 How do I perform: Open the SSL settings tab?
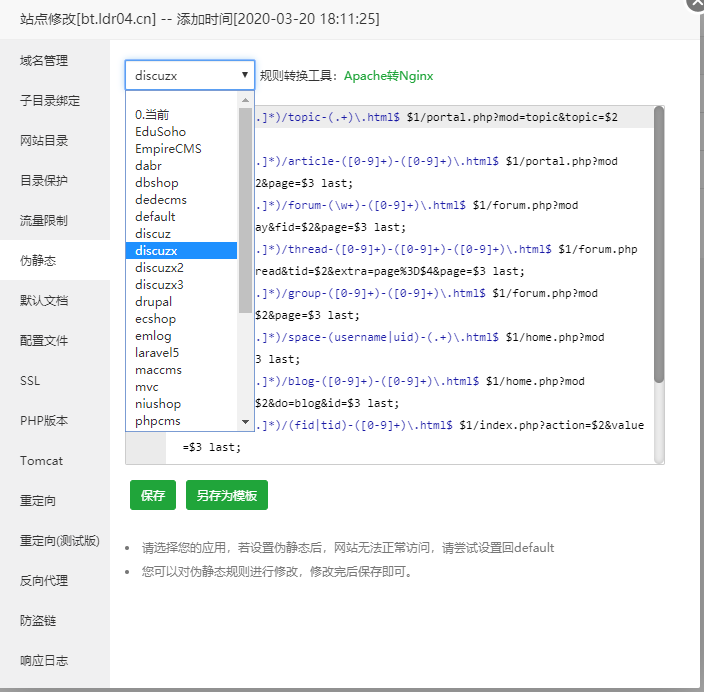coord(30,381)
